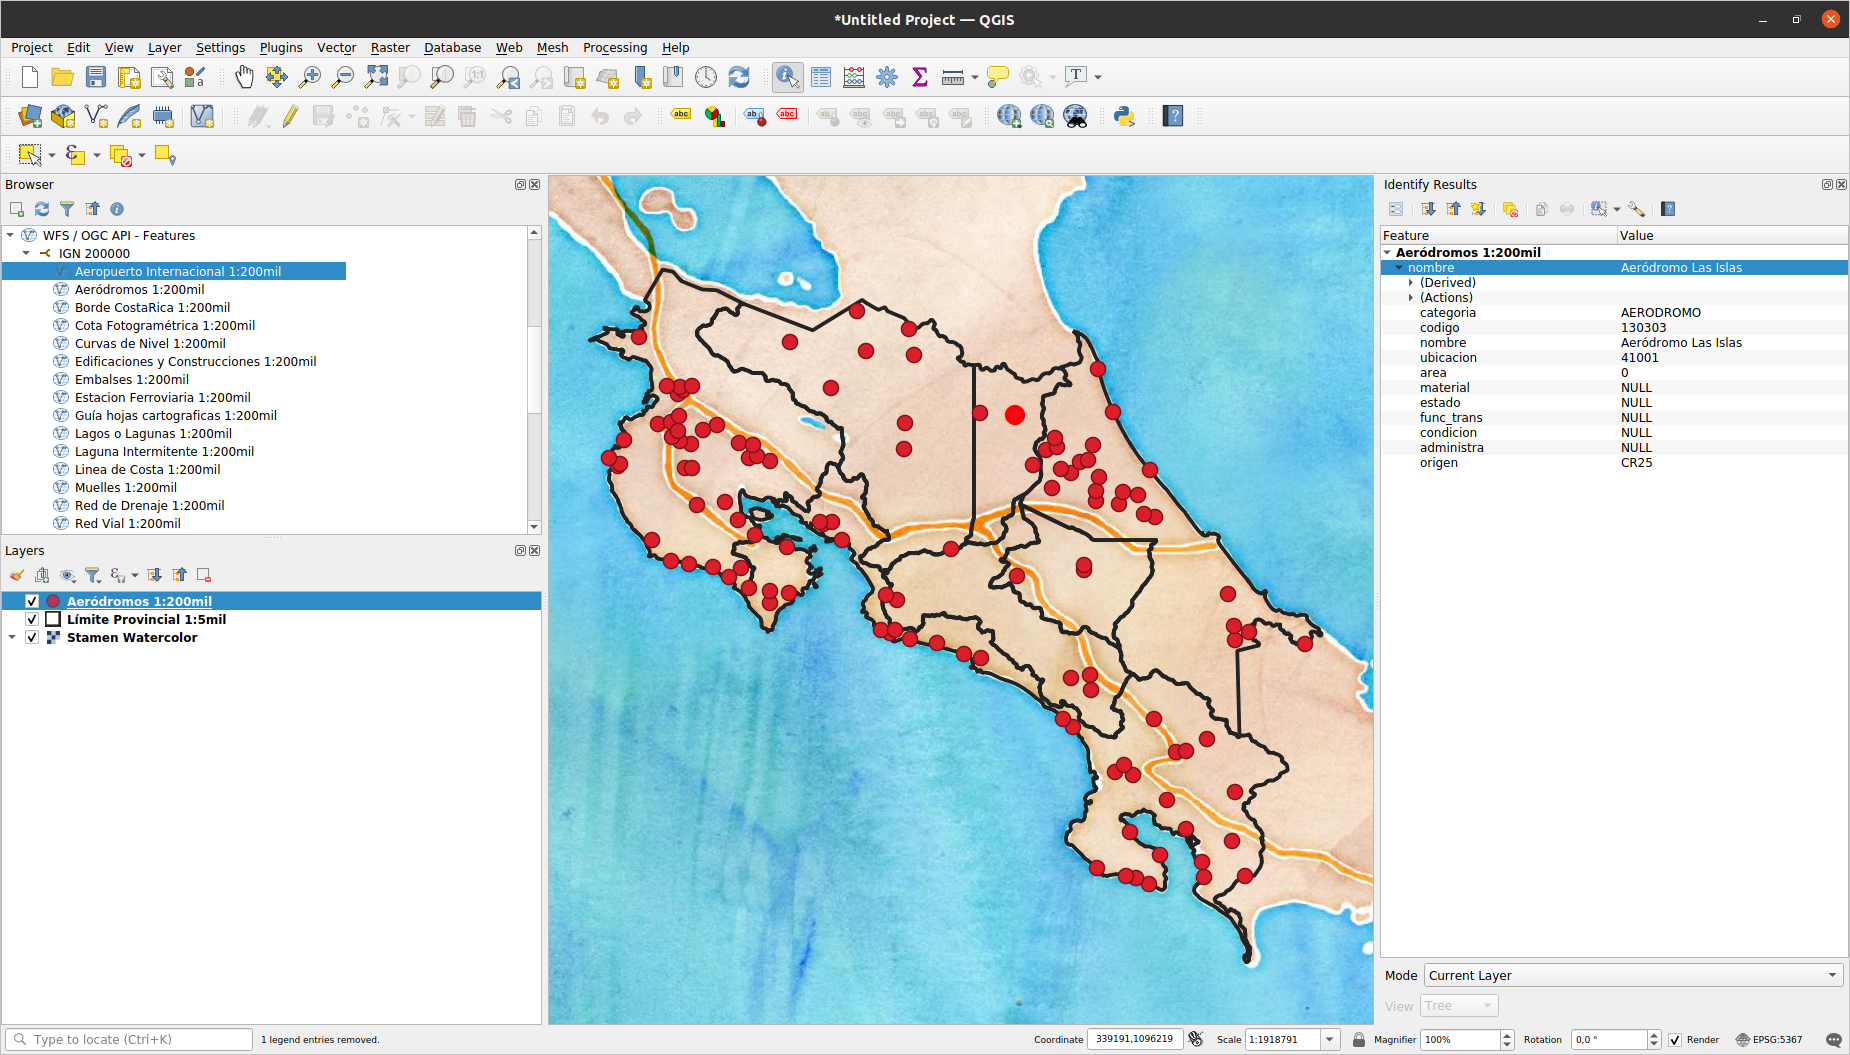Open a project with the folder icon
Screen dimensions: 1850x1055
click(x=63, y=77)
